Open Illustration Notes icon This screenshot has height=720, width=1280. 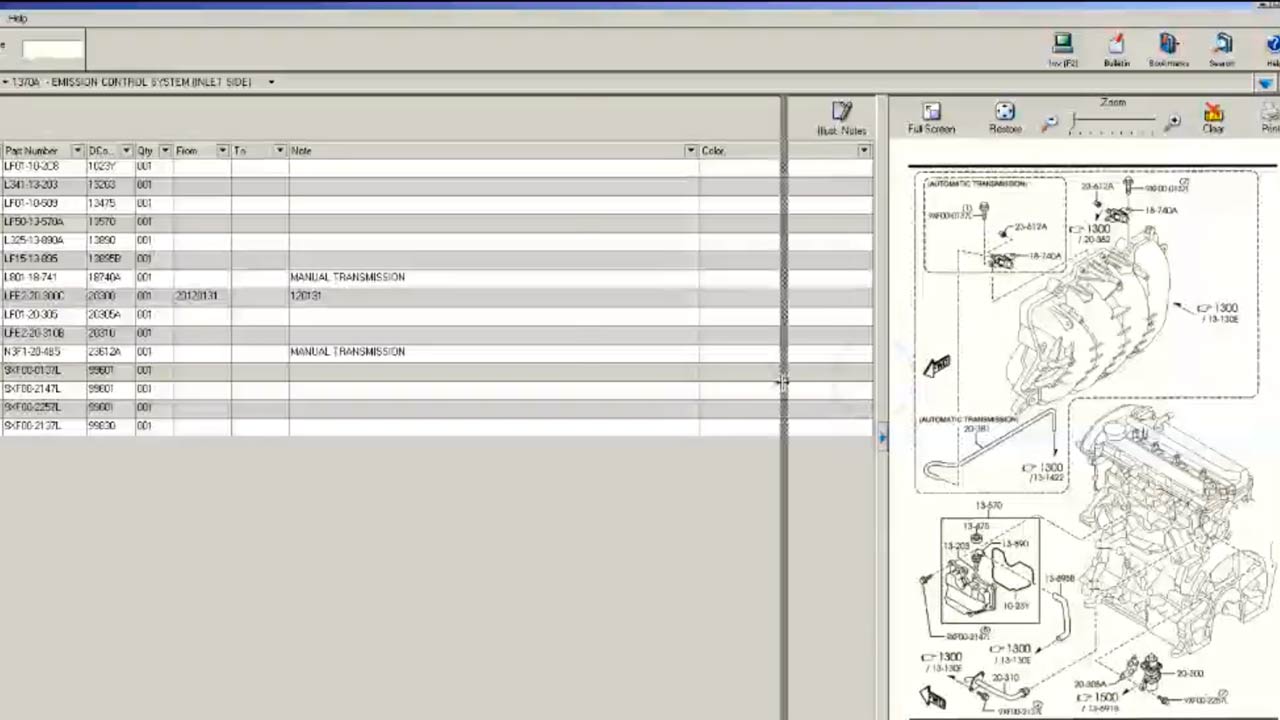pos(841,118)
